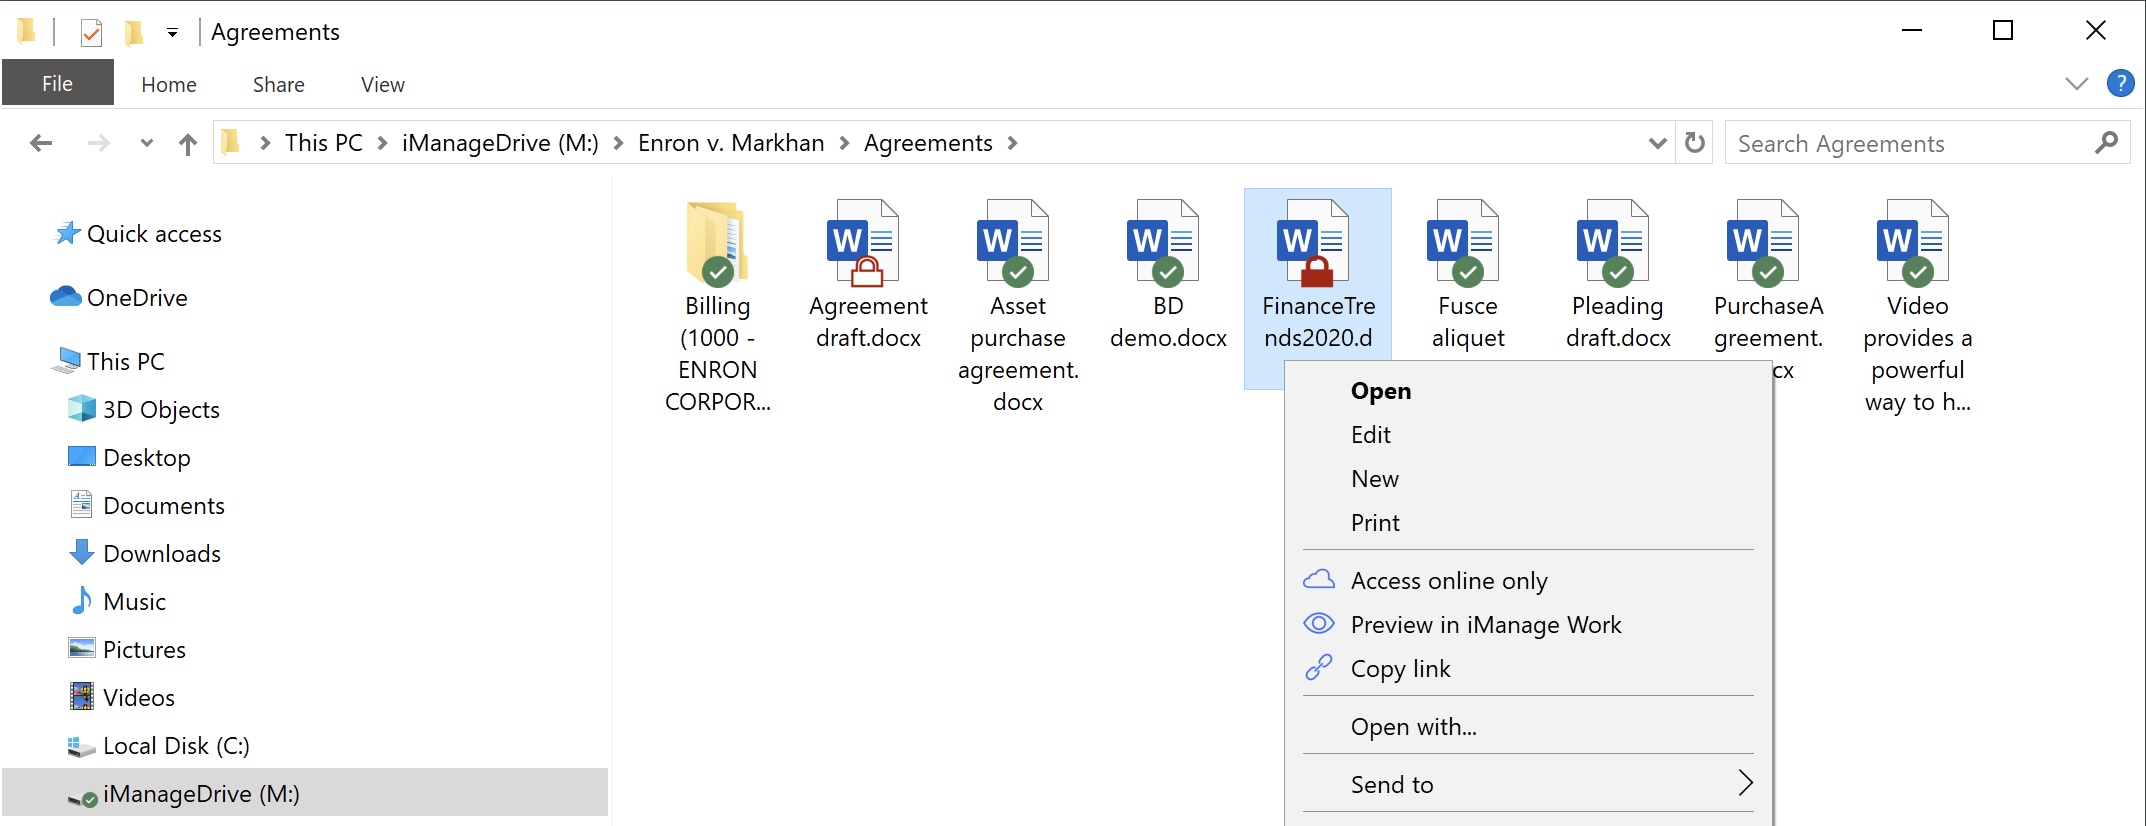Screen dimensions: 2146x826
Task: Go forward with the right arrow button
Action: coord(98,143)
